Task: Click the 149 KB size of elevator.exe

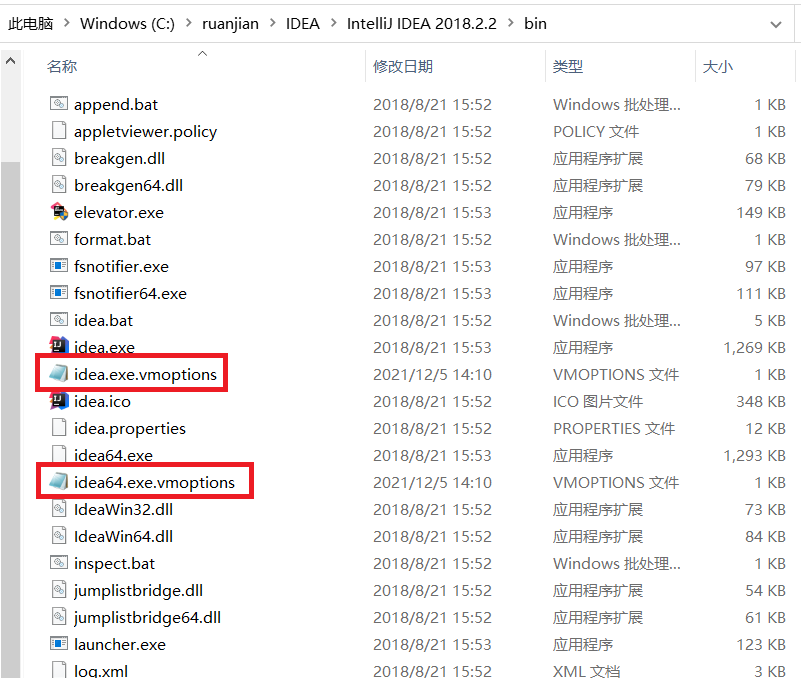Action: pyautogui.click(x=761, y=212)
